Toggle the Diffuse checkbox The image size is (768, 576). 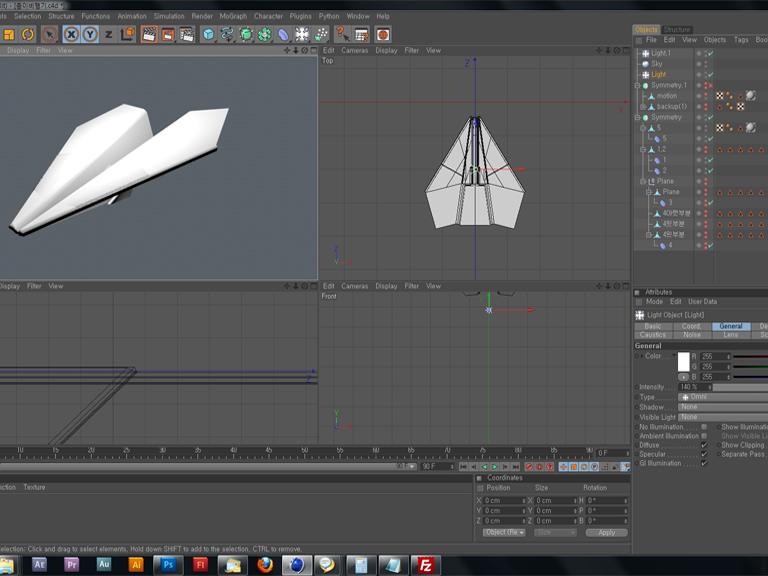point(704,445)
